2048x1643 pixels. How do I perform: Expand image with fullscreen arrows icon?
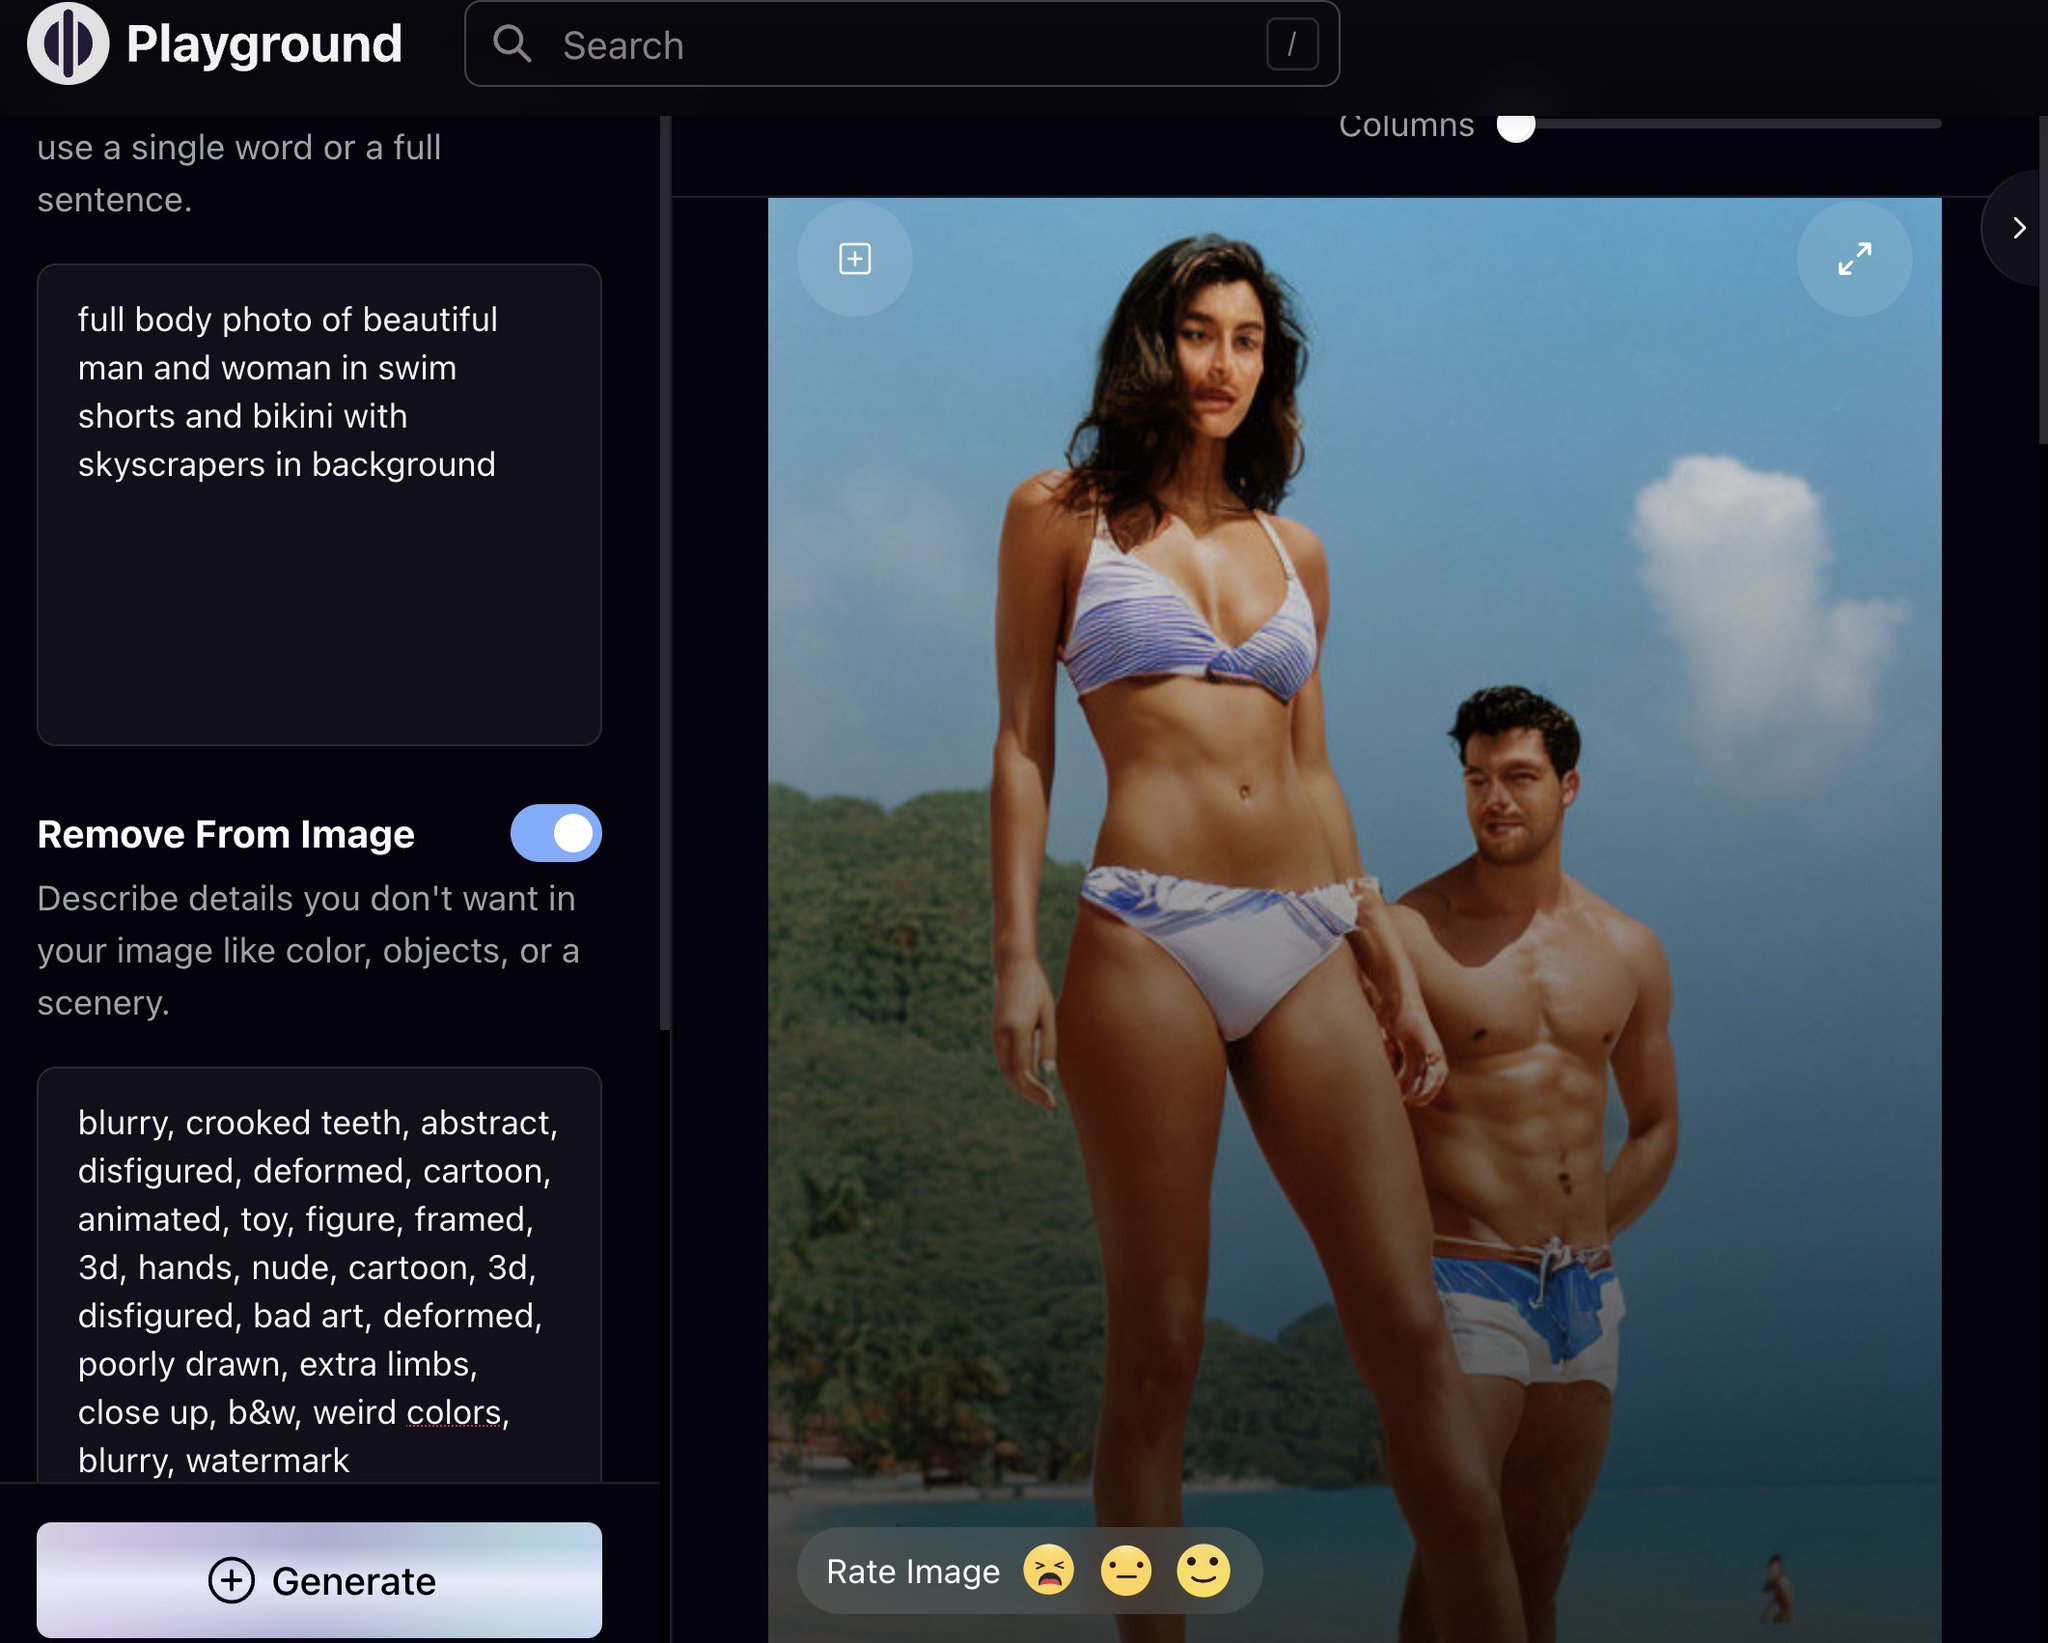[1854, 259]
